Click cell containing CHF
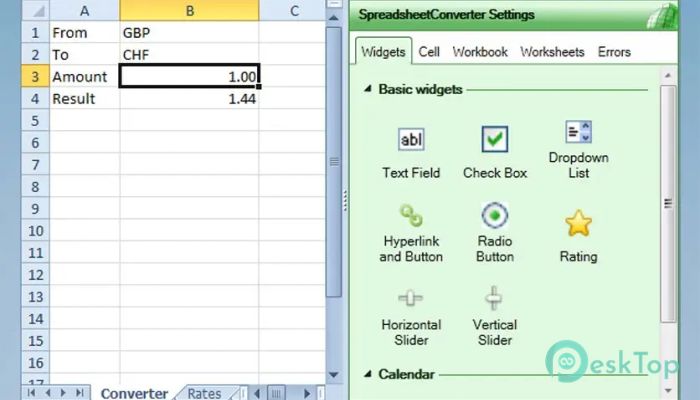700x400 pixels. (189, 54)
